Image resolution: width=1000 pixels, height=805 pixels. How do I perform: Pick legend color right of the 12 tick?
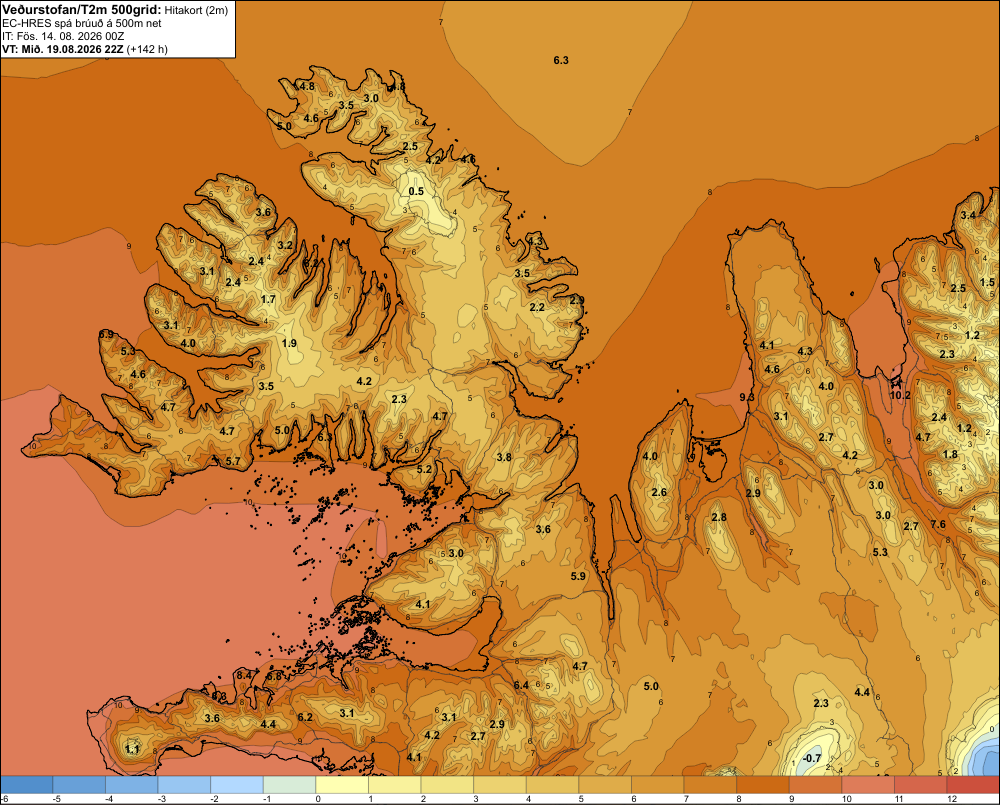973,784
